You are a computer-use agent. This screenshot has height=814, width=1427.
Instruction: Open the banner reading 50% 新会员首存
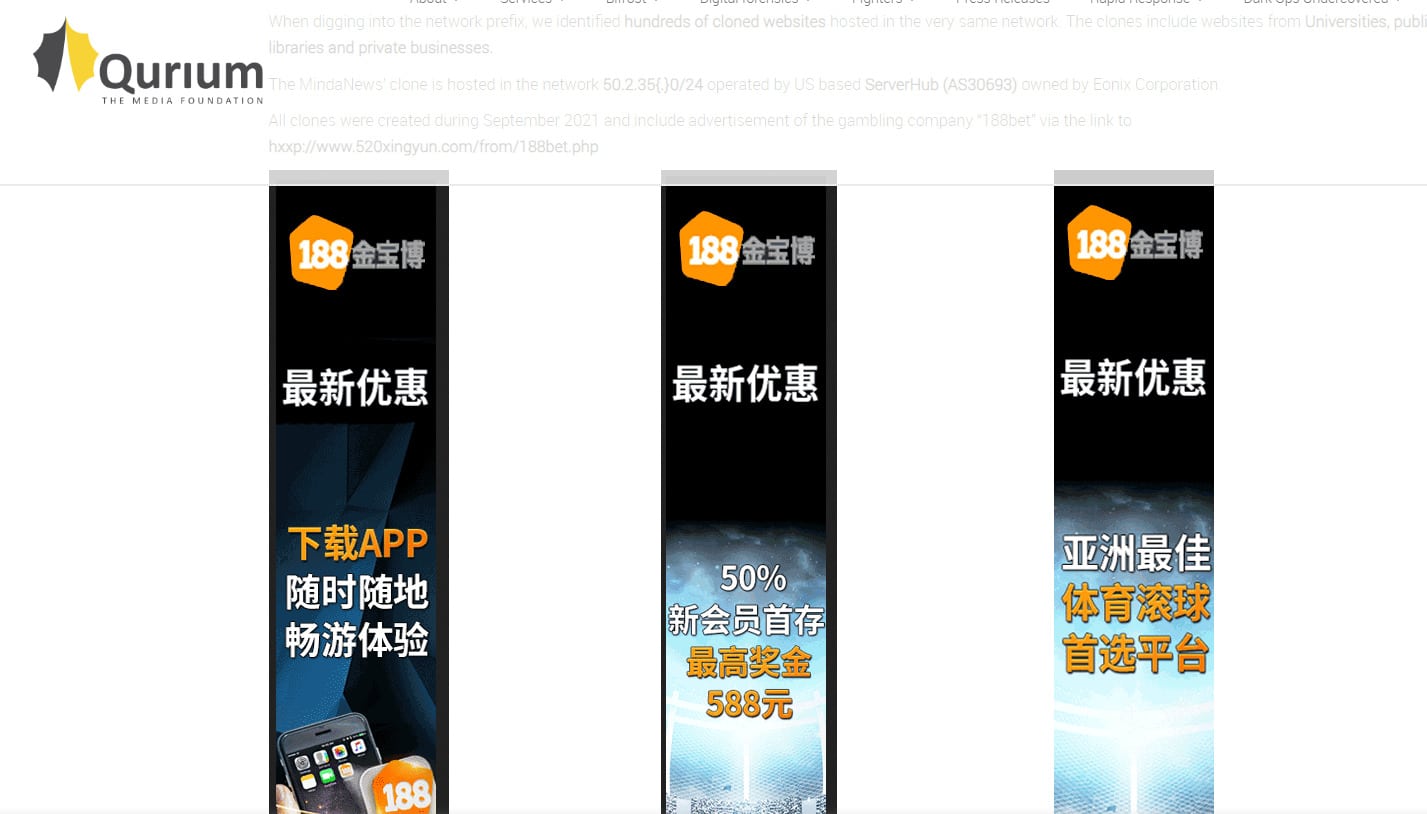(749, 492)
